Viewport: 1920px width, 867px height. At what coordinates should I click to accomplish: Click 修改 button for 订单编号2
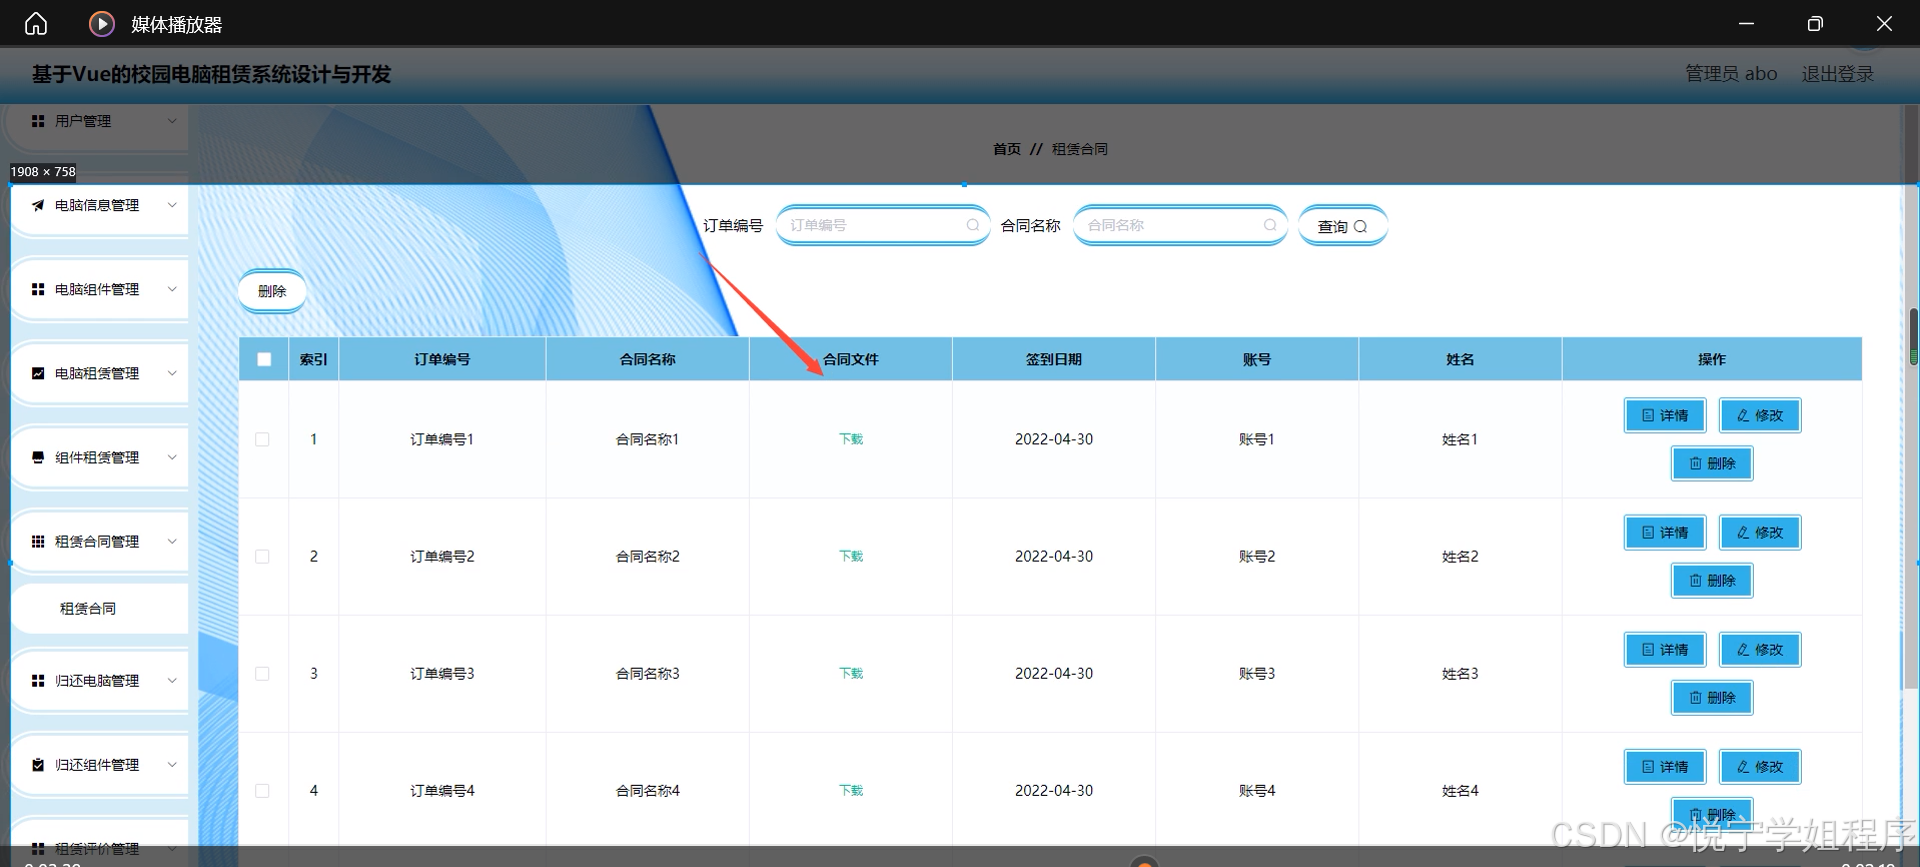click(1760, 532)
